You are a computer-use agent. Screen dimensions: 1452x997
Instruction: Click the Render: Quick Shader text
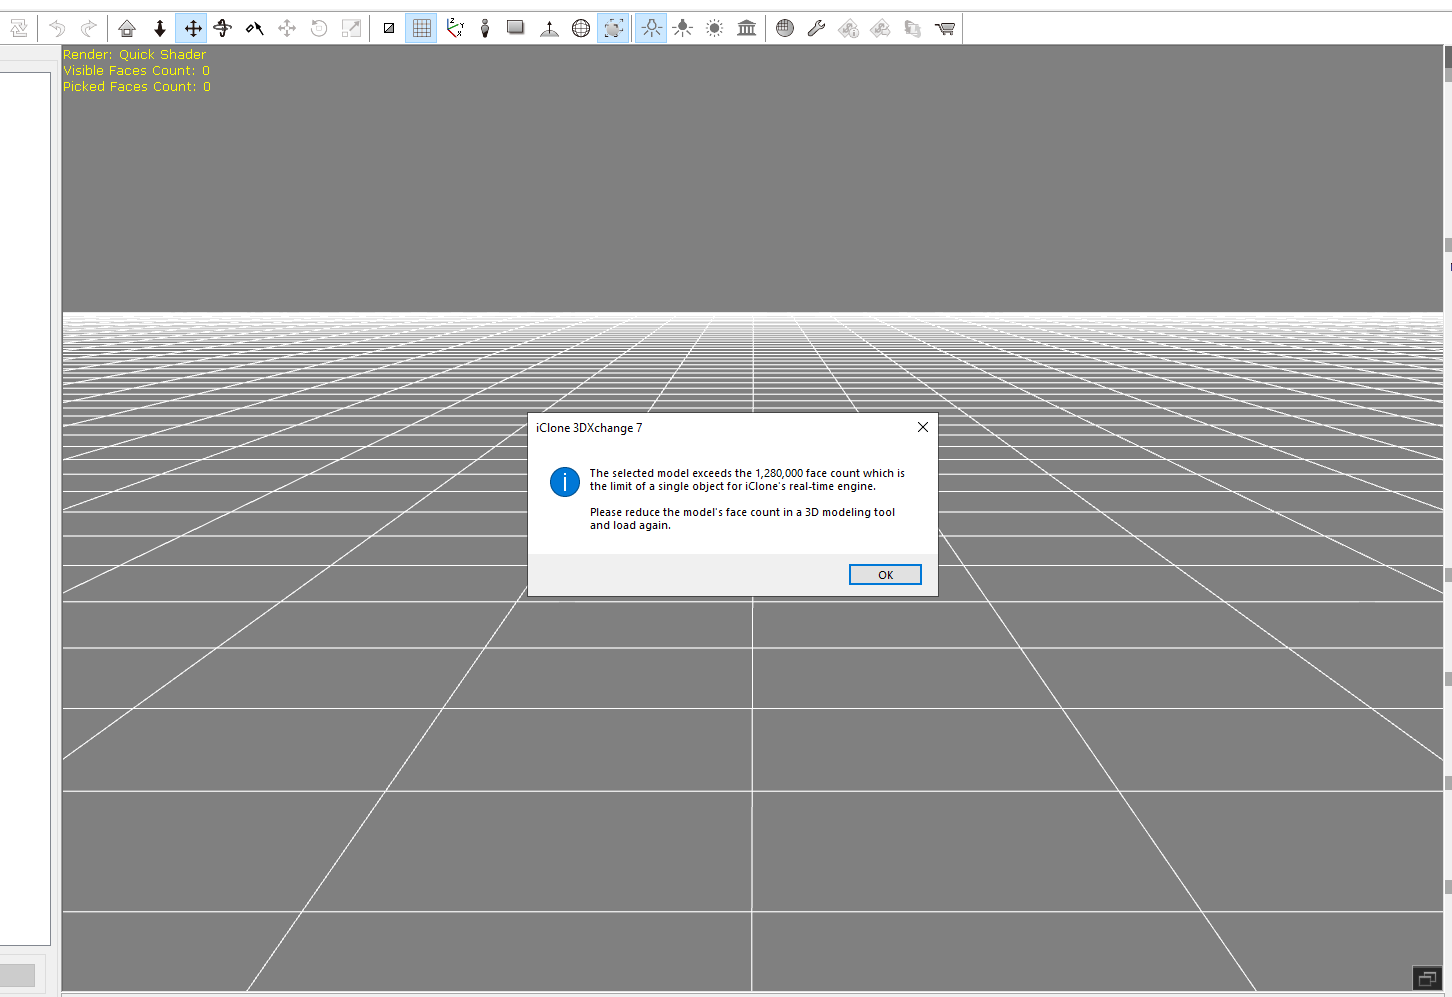(x=135, y=55)
